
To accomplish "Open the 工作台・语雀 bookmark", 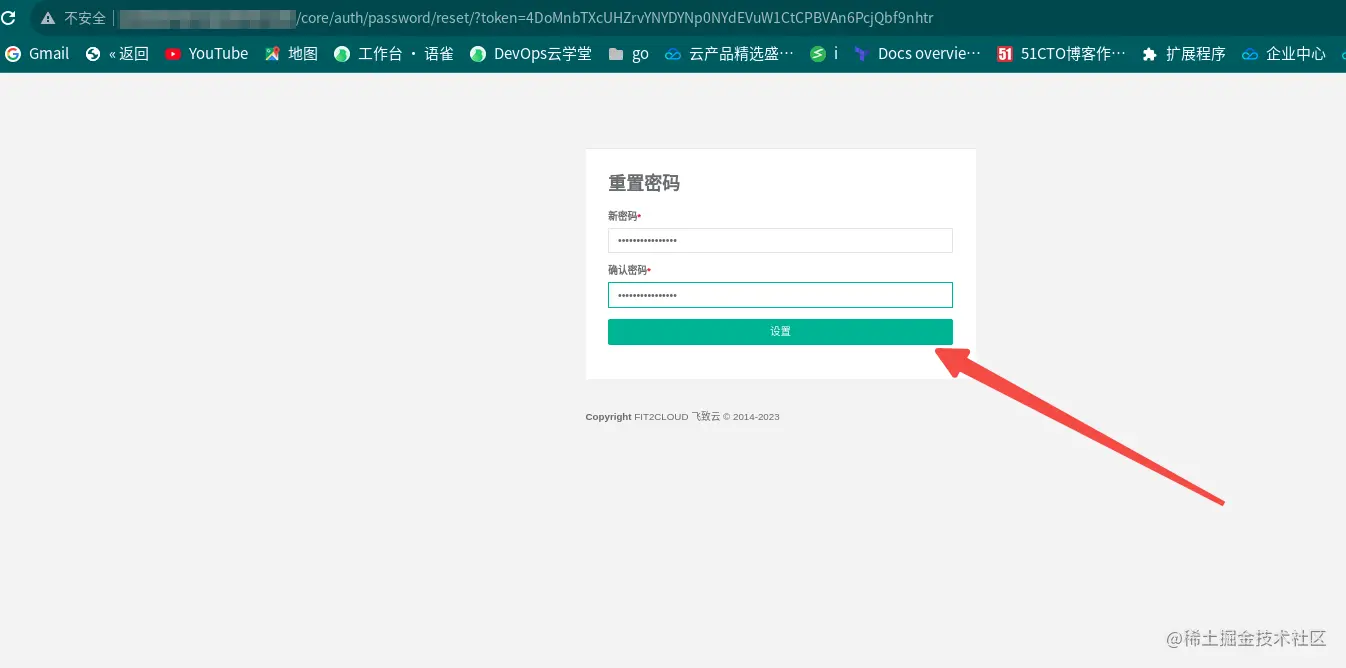I will [x=394, y=54].
